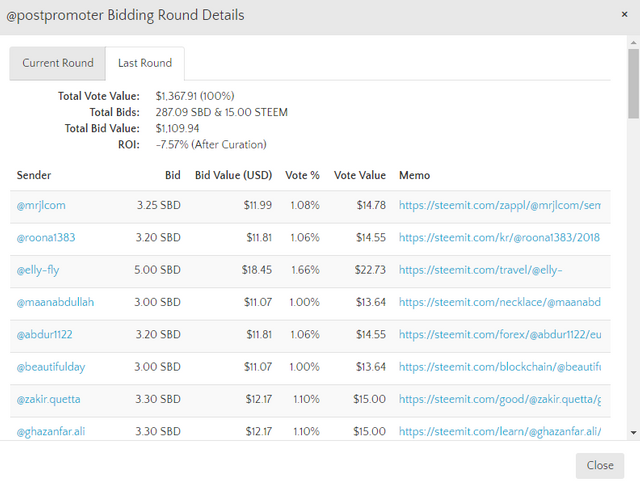Image resolution: width=640 pixels, height=484 pixels.
Task: Open the steemit.com/blockchain memo link
Action: (500, 367)
